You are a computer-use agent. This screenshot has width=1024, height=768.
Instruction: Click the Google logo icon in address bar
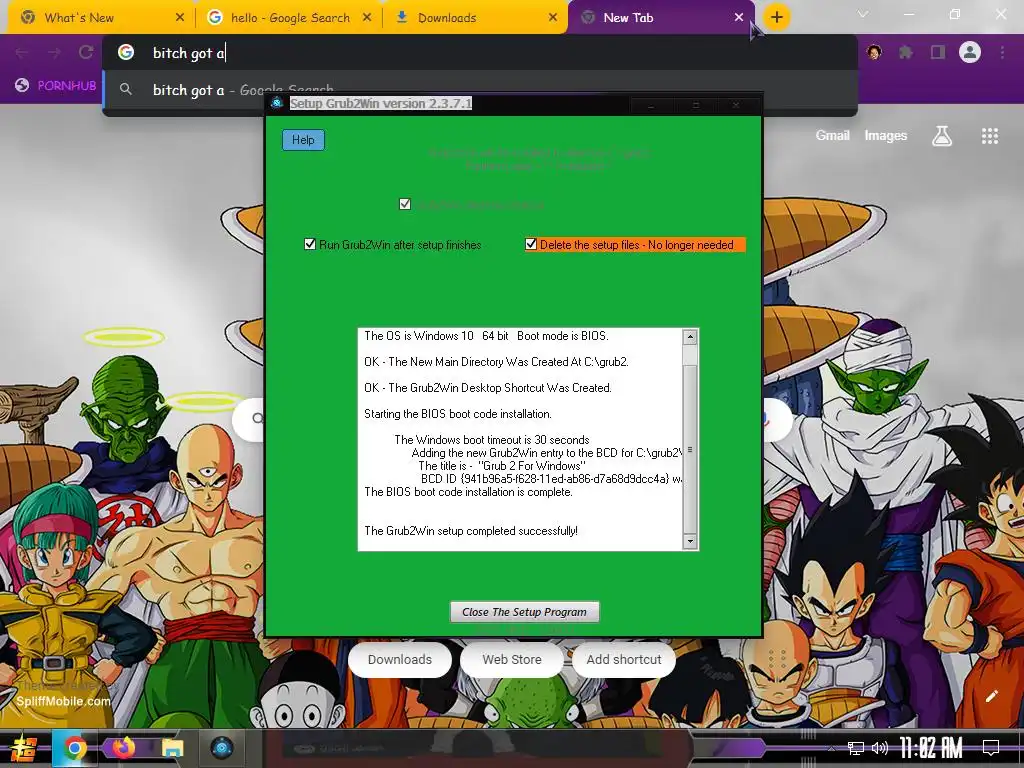pyautogui.click(x=126, y=52)
